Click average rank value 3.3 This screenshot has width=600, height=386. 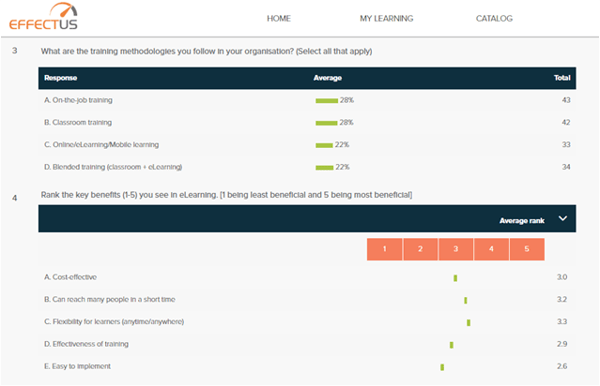point(562,322)
